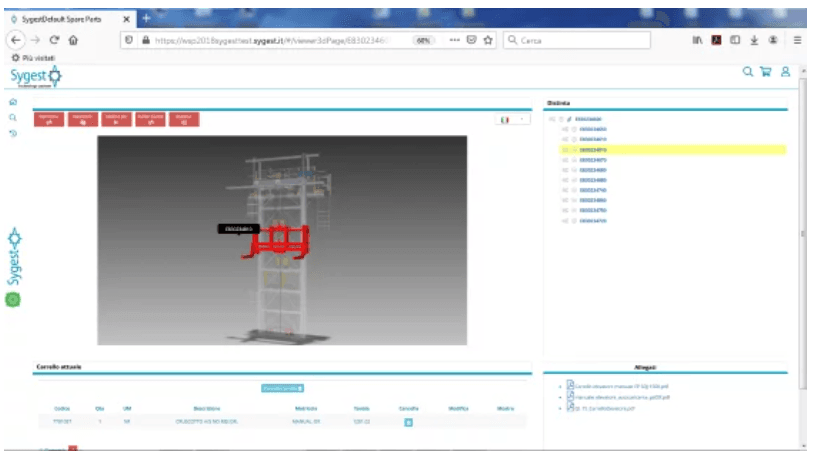Click the home icon in left sidebar
815x457 pixels.
click(12, 102)
